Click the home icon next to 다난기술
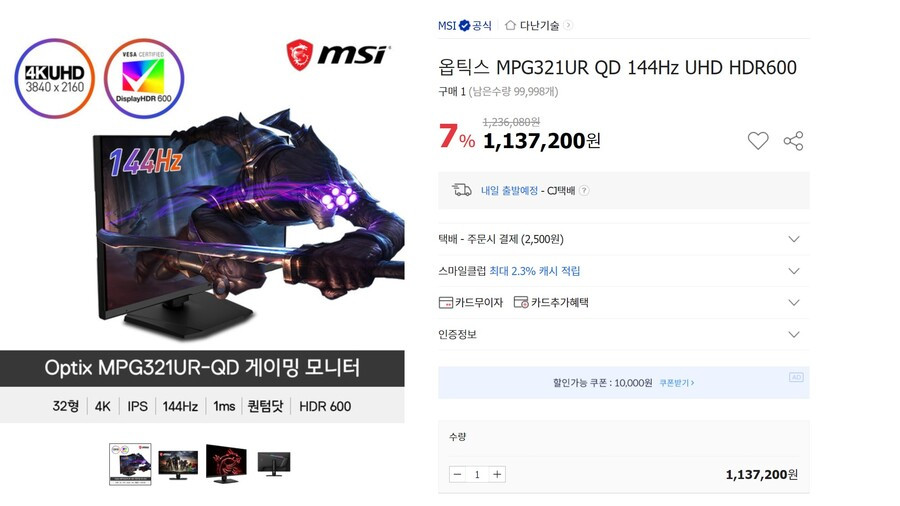This screenshot has height=506, width=900. point(510,25)
